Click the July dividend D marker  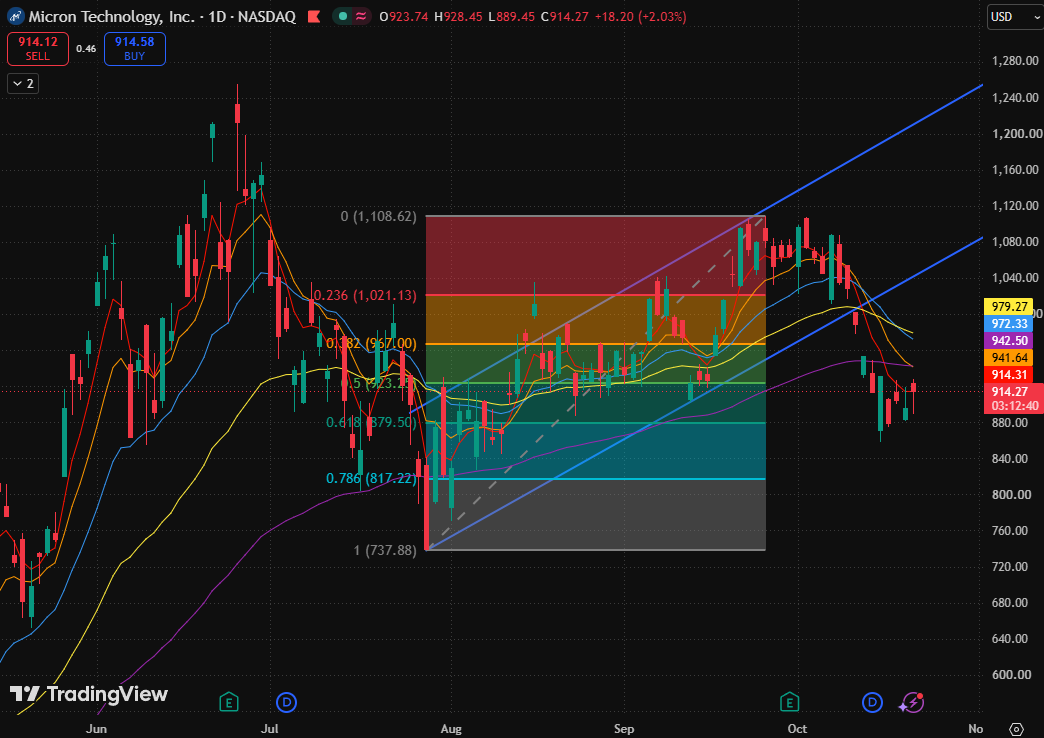pyautogui.click(x=286, y=702)
